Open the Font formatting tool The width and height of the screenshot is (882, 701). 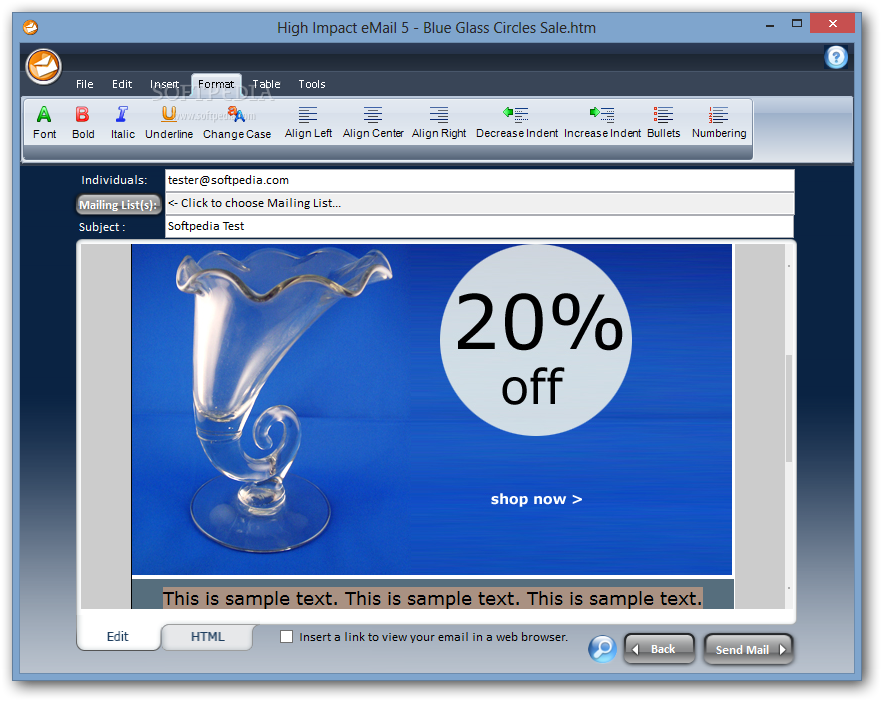click(x=44, y=122)
